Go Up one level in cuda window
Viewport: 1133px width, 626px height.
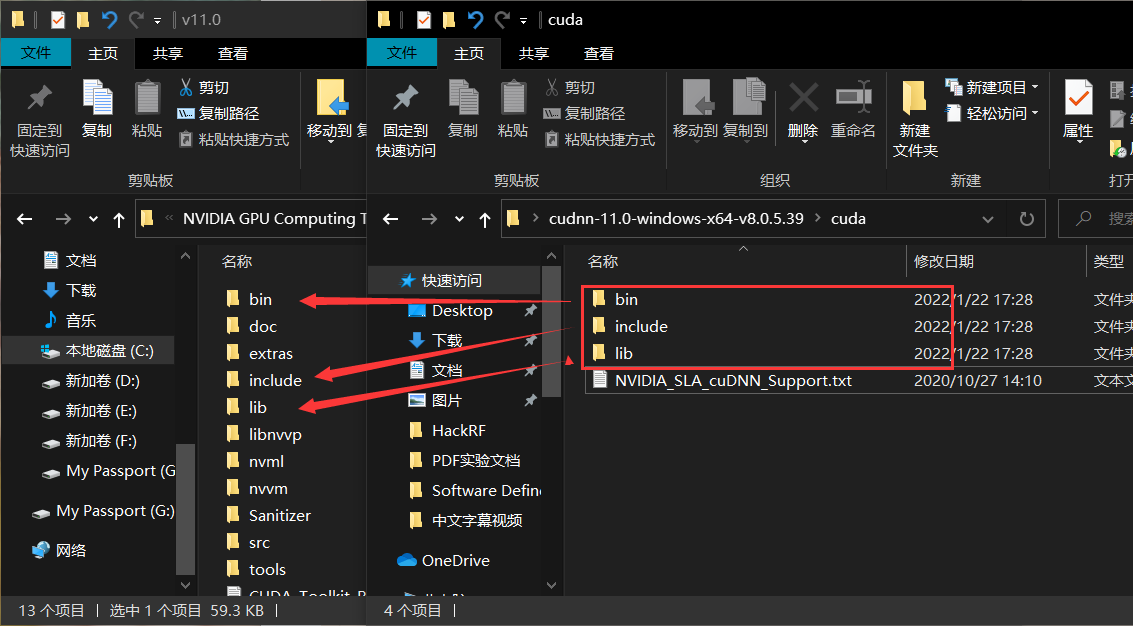tap(485, 219)
